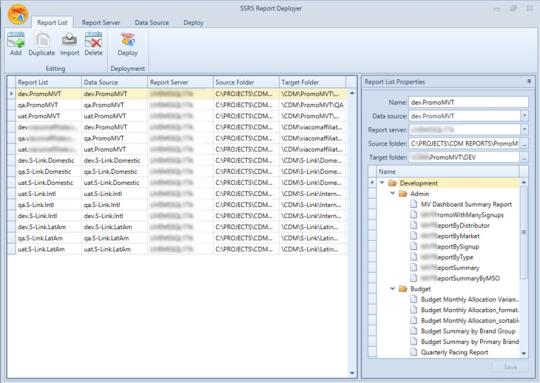Open the Report server dropdown arrow
540x383 pixels.
[524, 130]
